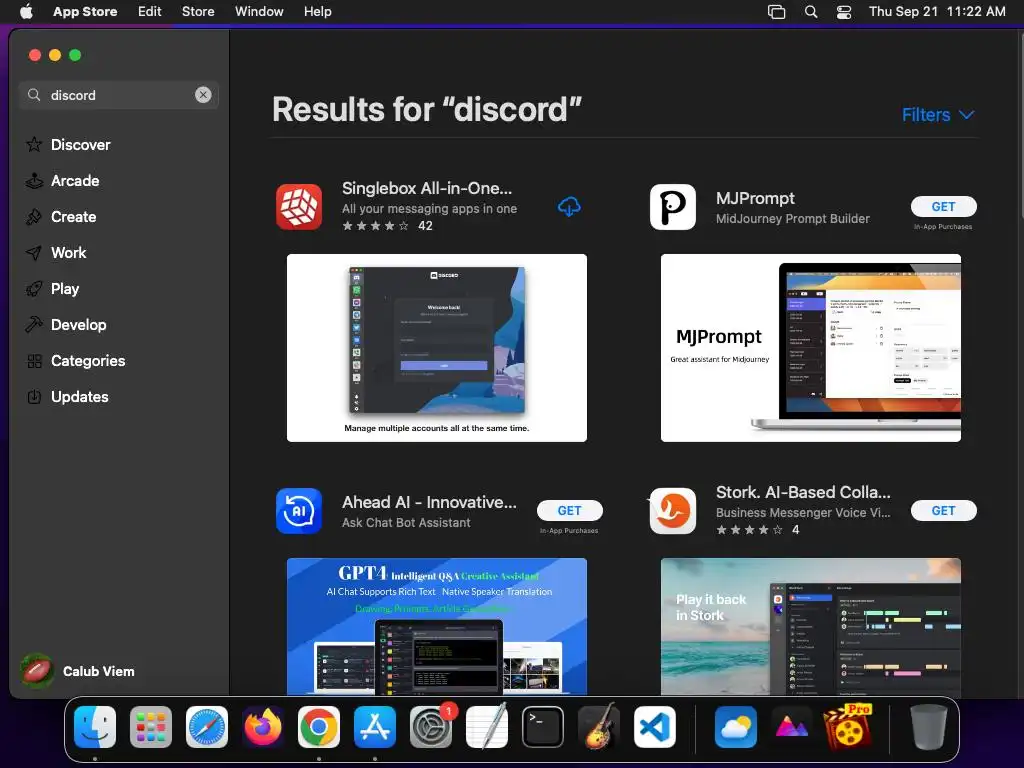Screen dimensions: 1024x768
Task: Launch GarageBand from the Dock
Action: [599, 727]
